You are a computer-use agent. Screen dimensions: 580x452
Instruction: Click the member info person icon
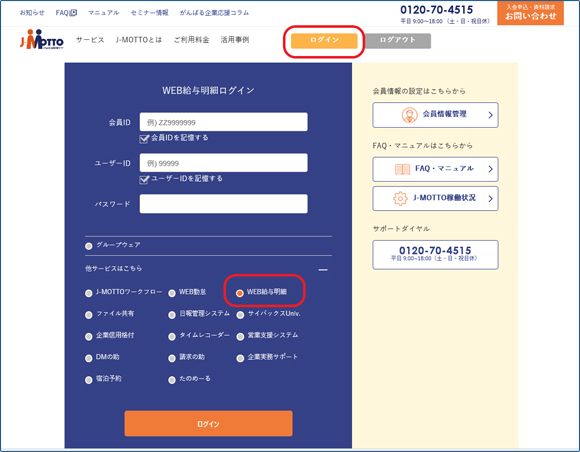coord(409,115)
